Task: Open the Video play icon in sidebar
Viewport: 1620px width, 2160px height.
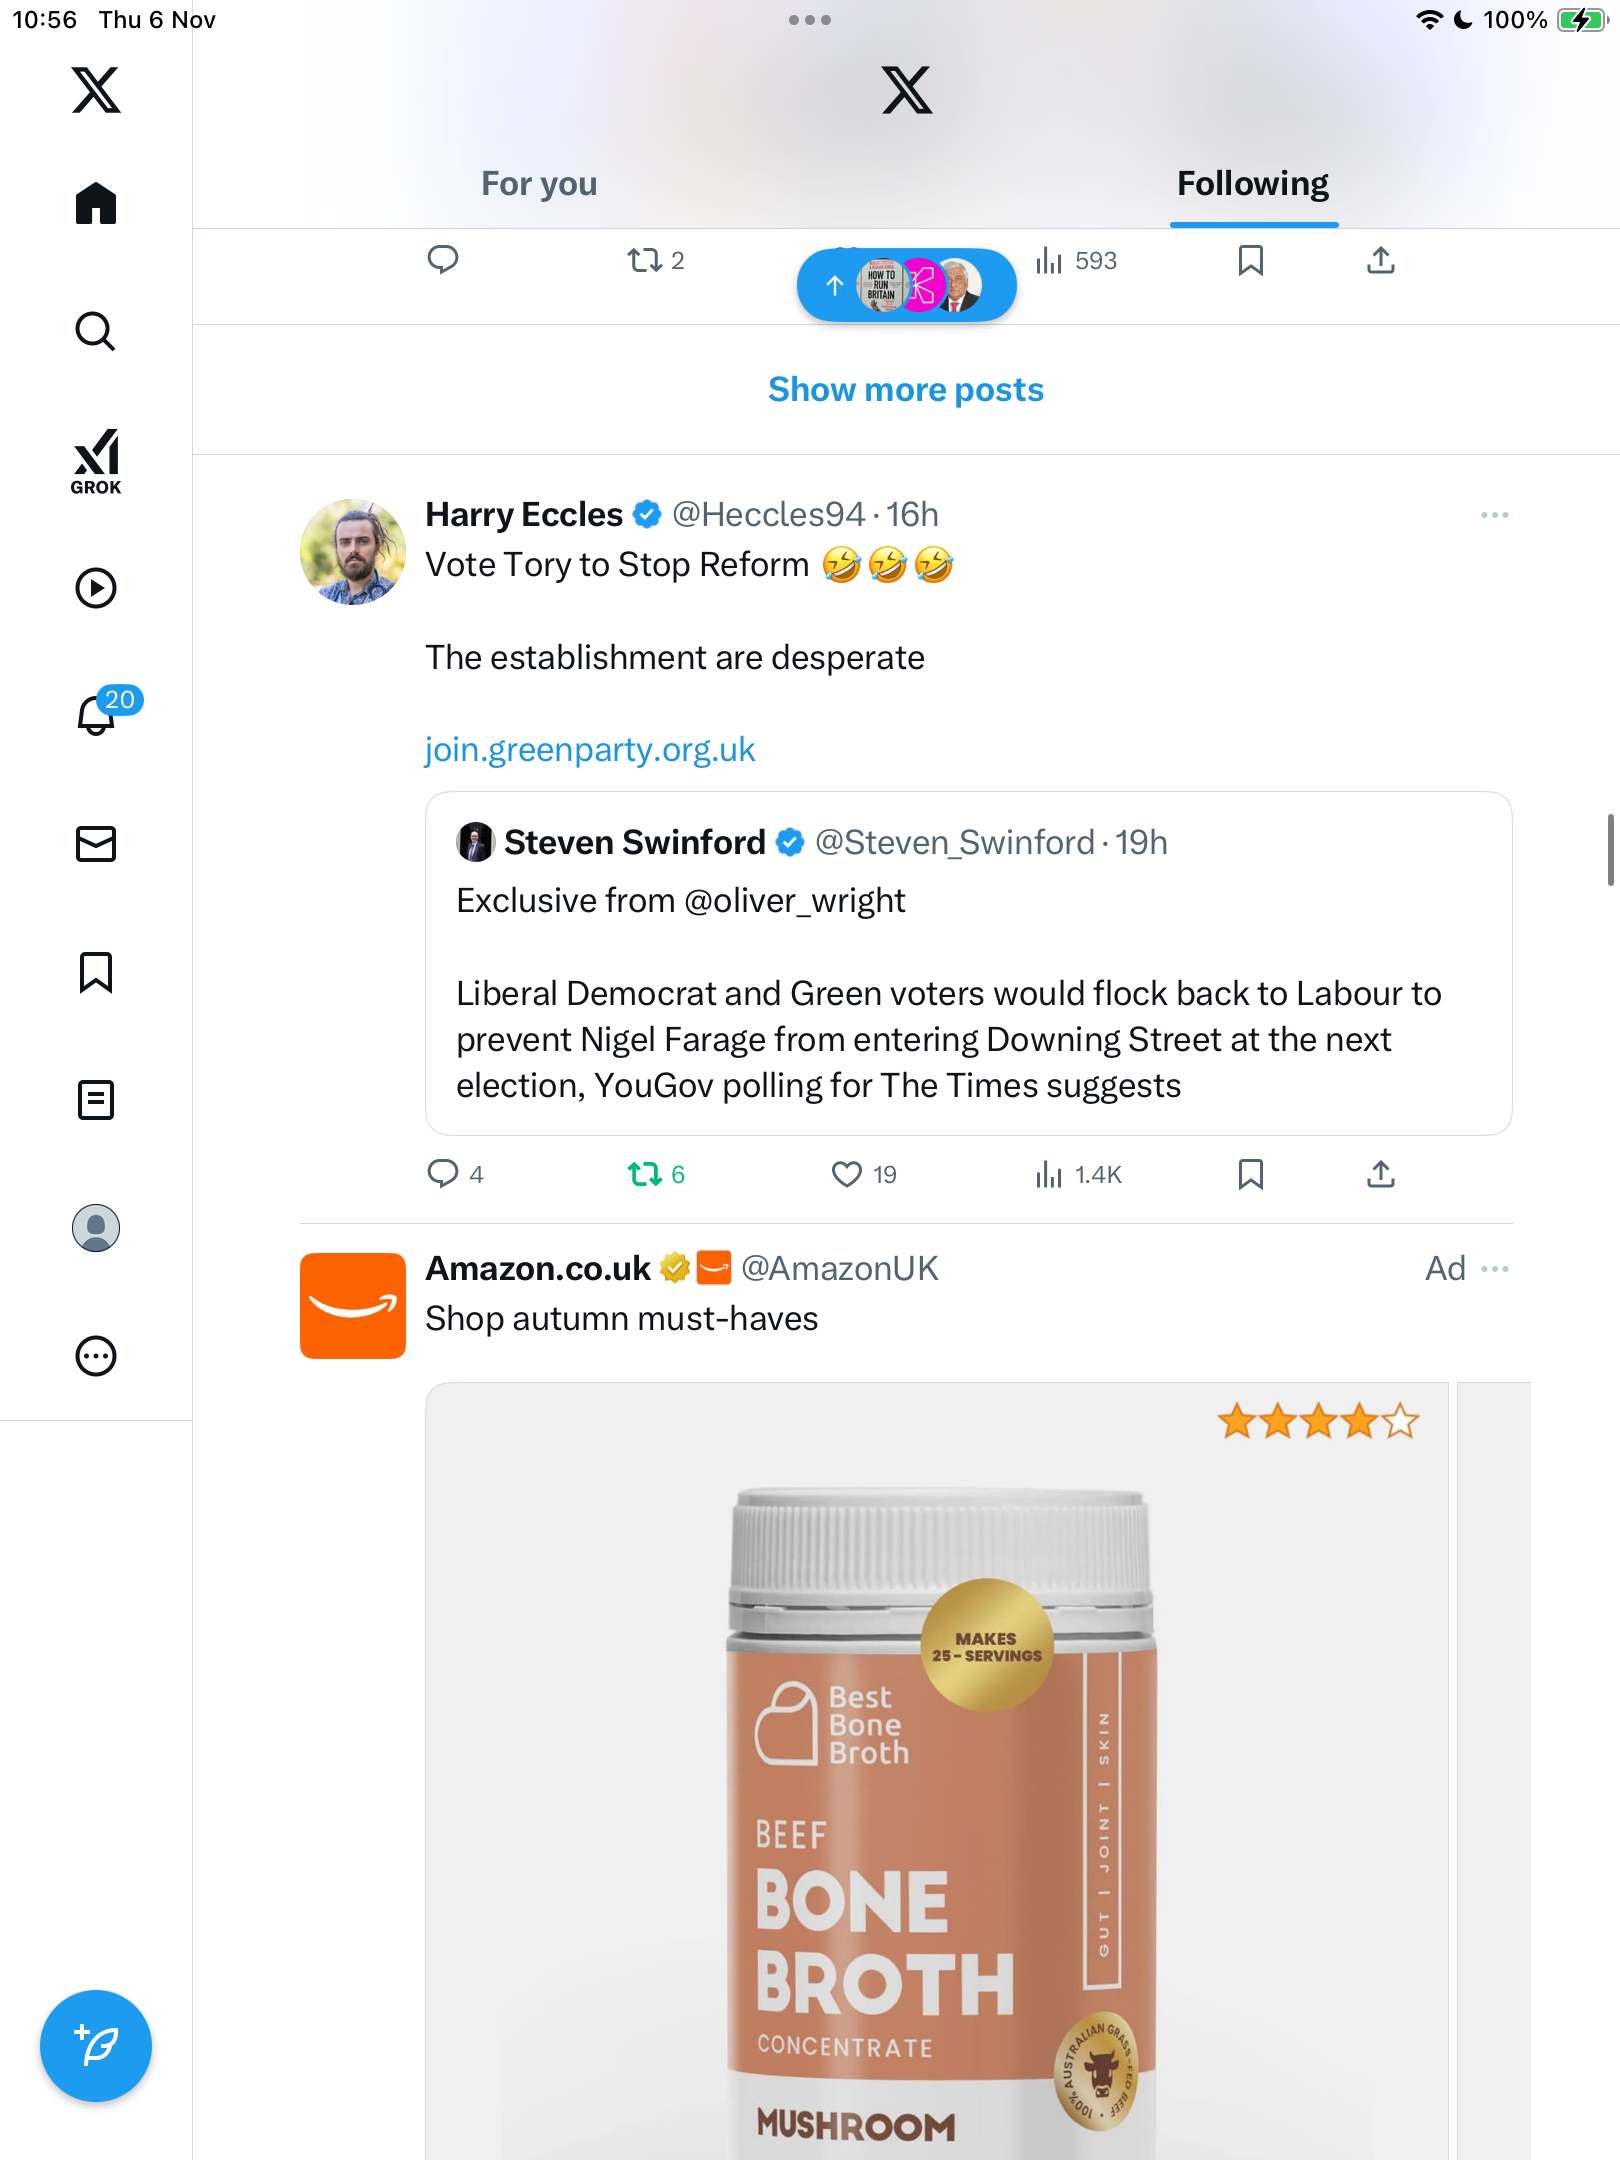Action: [x=96, y=588]
